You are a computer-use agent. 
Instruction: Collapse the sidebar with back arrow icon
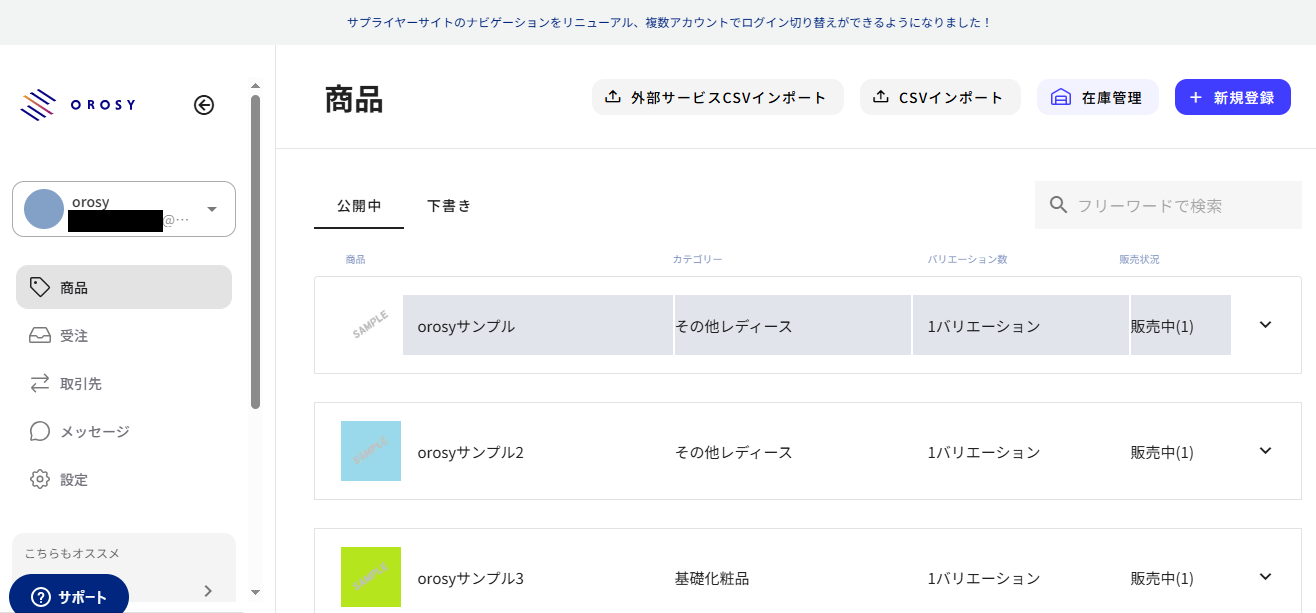(x=204, y=105)
